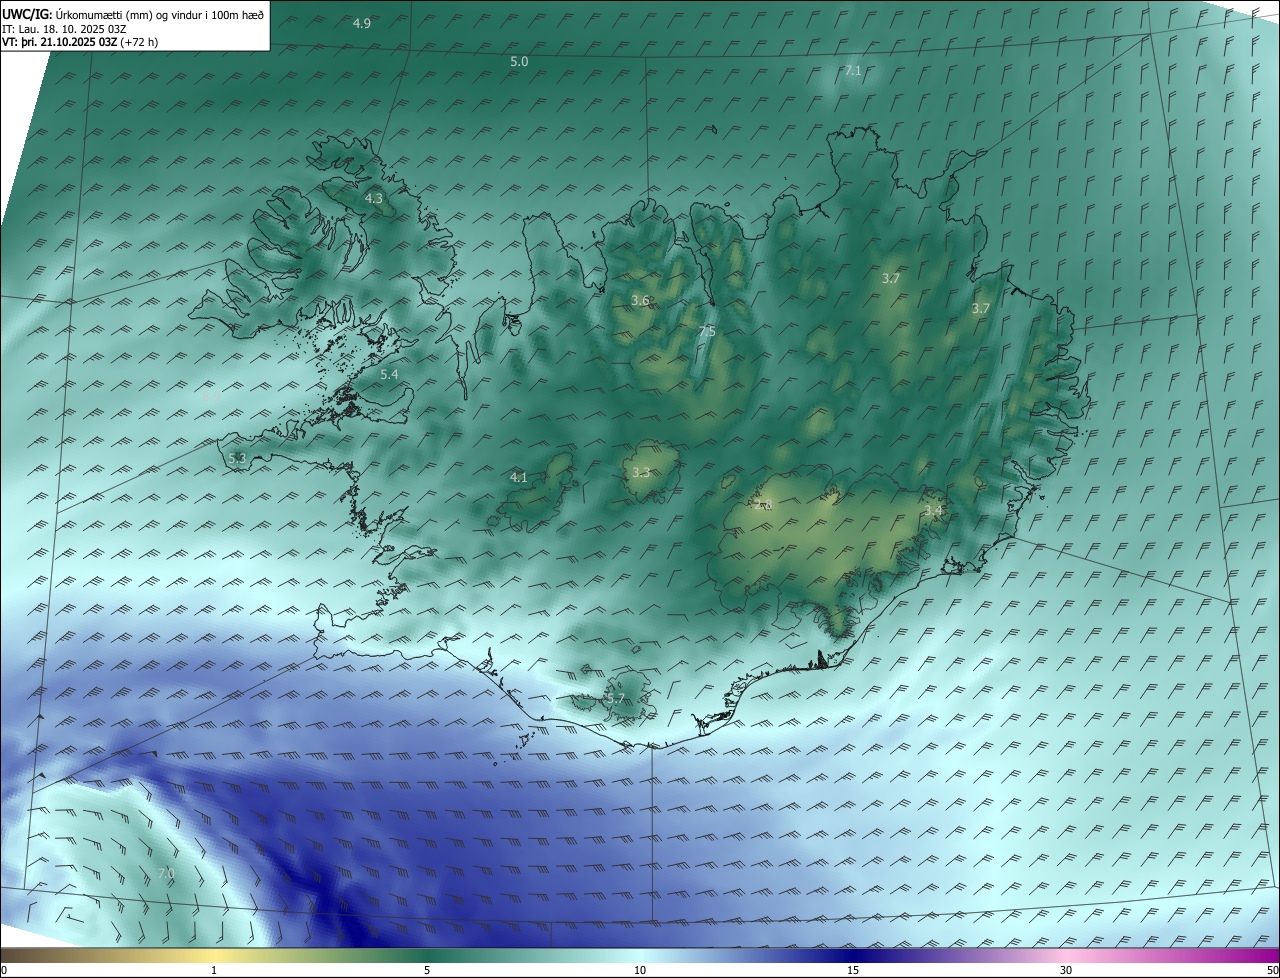
Task: Click the 5 tick on the colour scale
Action: point(427,971)
